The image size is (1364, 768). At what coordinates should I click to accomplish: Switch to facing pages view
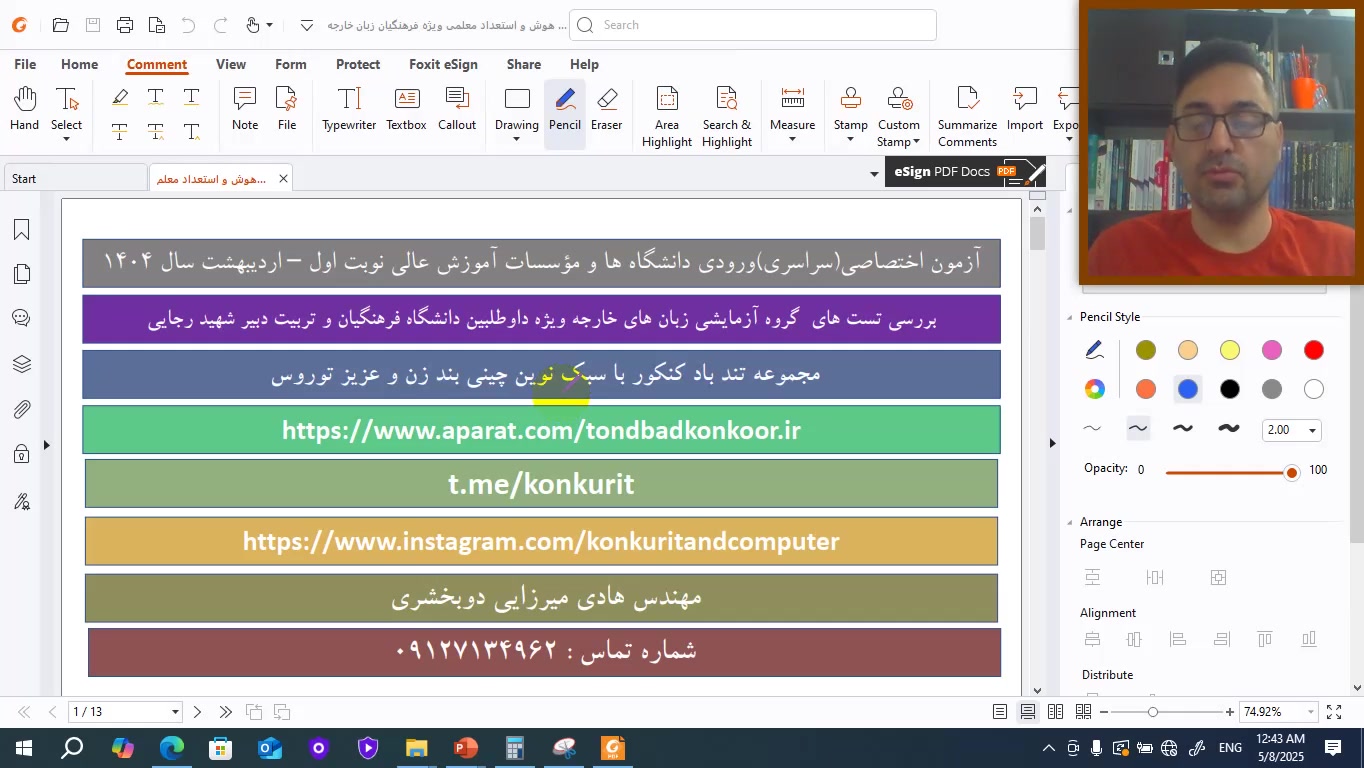pos(1056,712)
